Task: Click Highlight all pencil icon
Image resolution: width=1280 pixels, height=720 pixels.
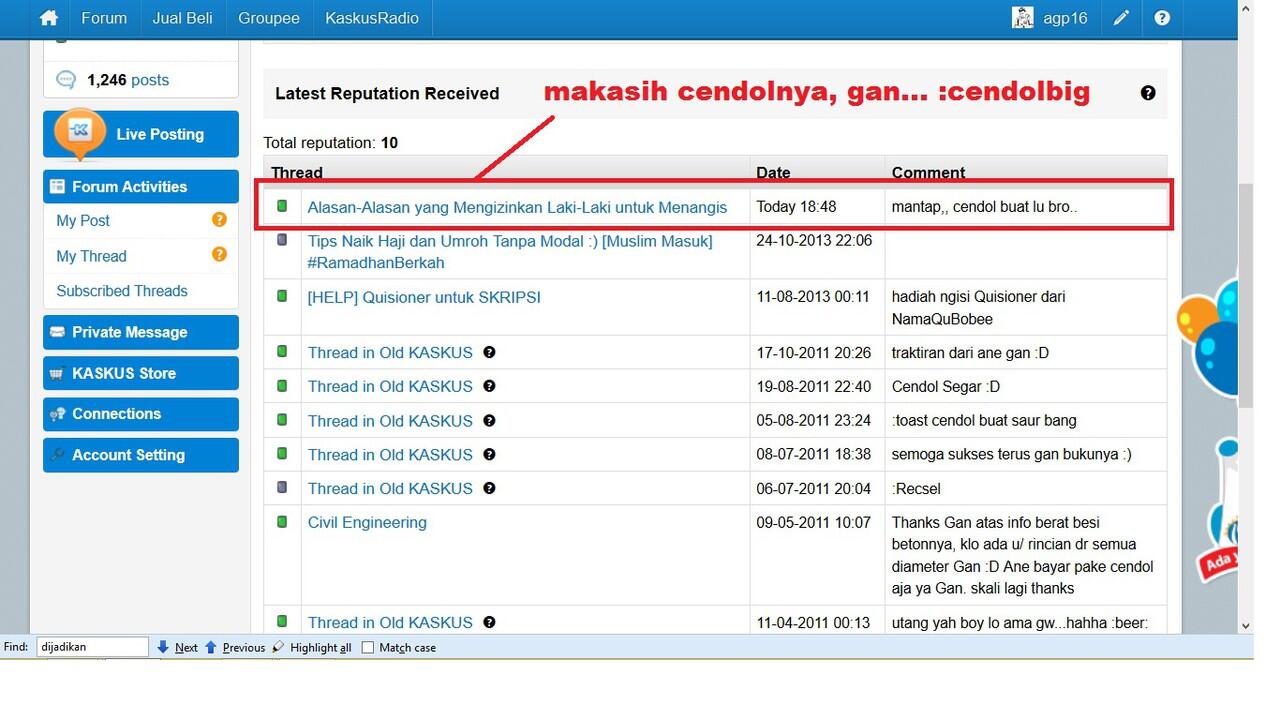Action: pos(278,647)
